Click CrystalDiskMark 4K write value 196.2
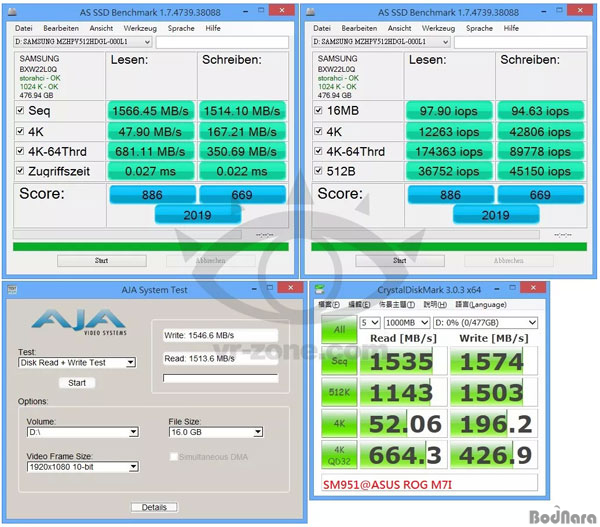This screenshot has width=600, height=527. coord(494,424)
